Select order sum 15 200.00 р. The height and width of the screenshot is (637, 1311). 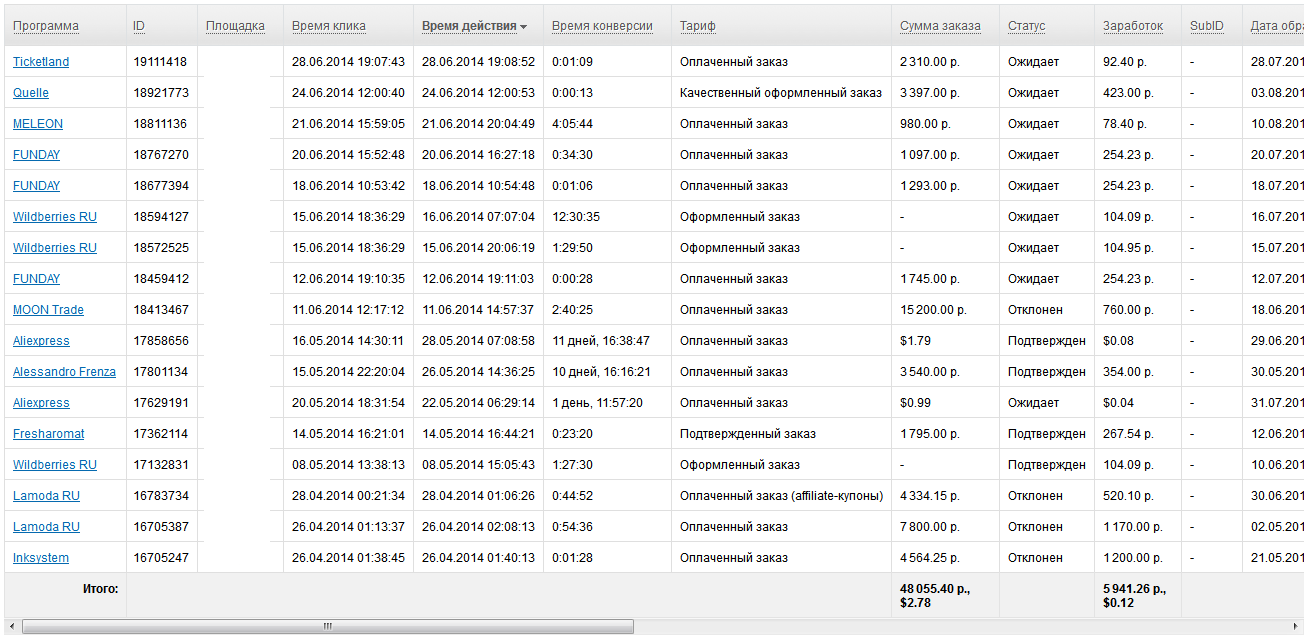[933, 310]
